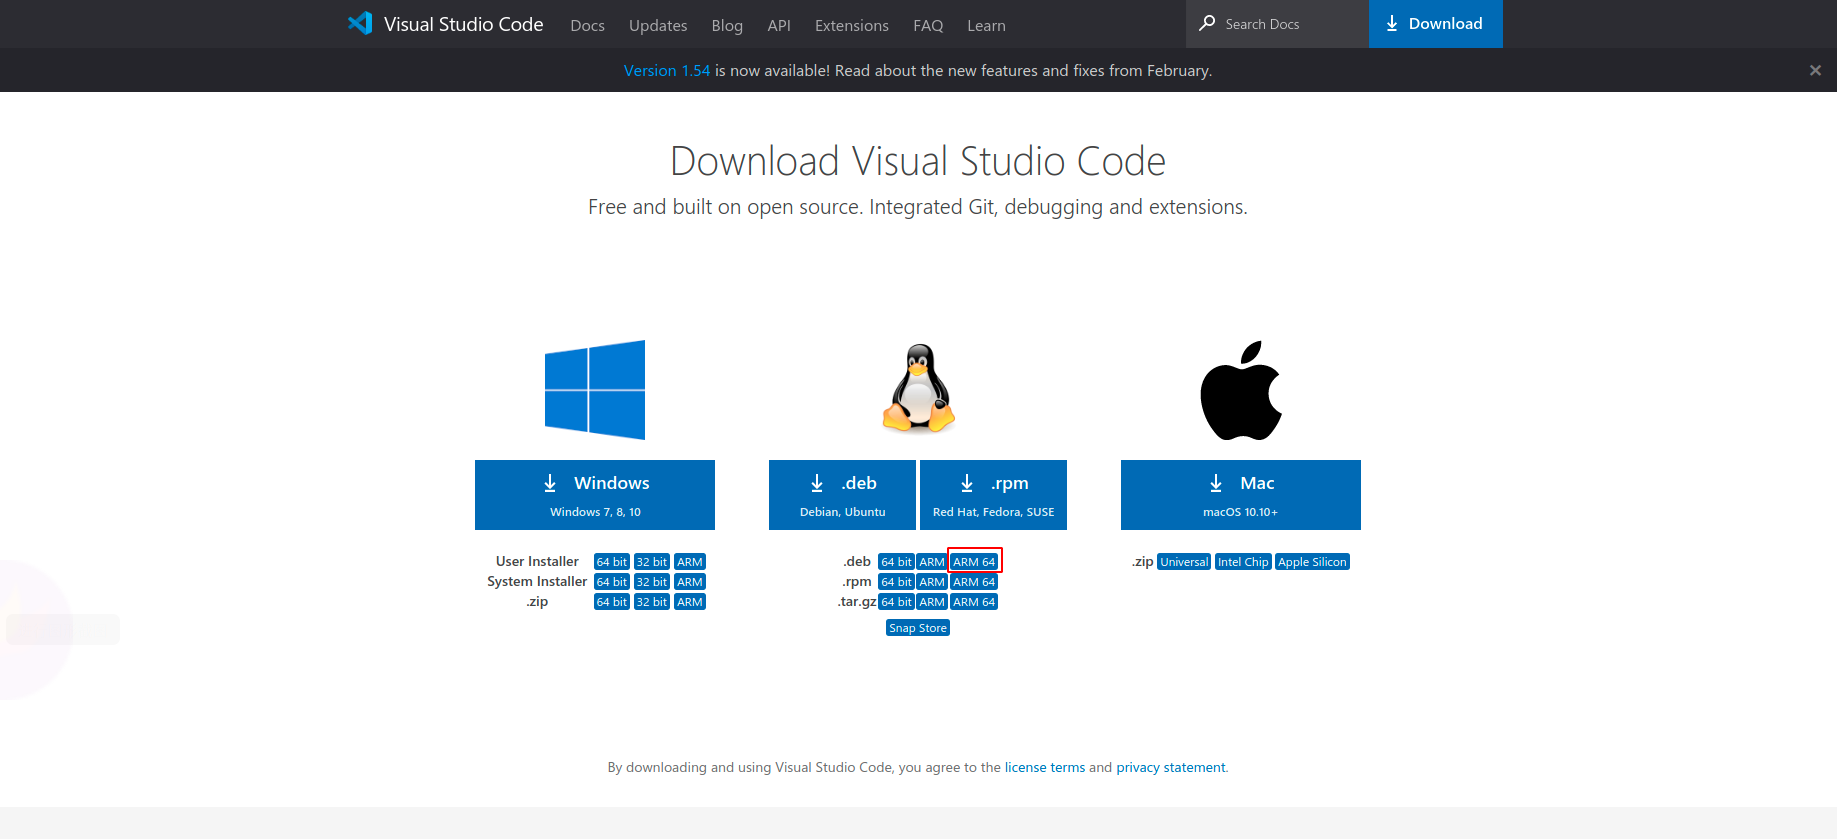Screen dimensions: 1837x839
Task: Click the large .rpm download button
Action: click(x=993, y=495)
